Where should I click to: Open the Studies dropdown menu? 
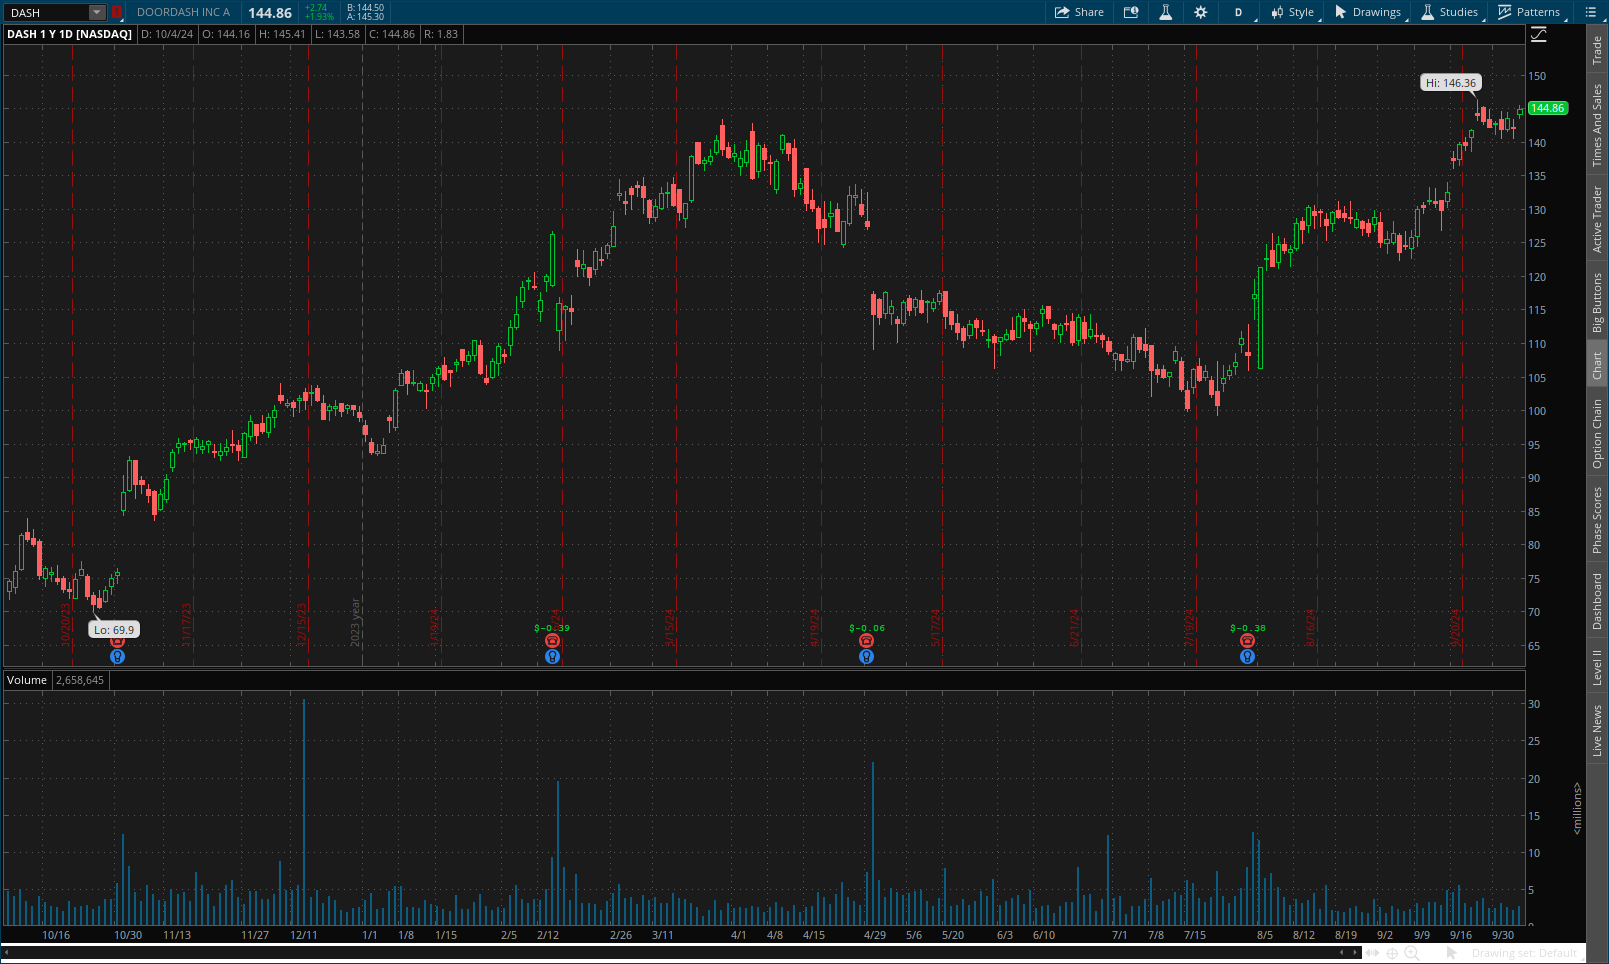[1450, 12]
